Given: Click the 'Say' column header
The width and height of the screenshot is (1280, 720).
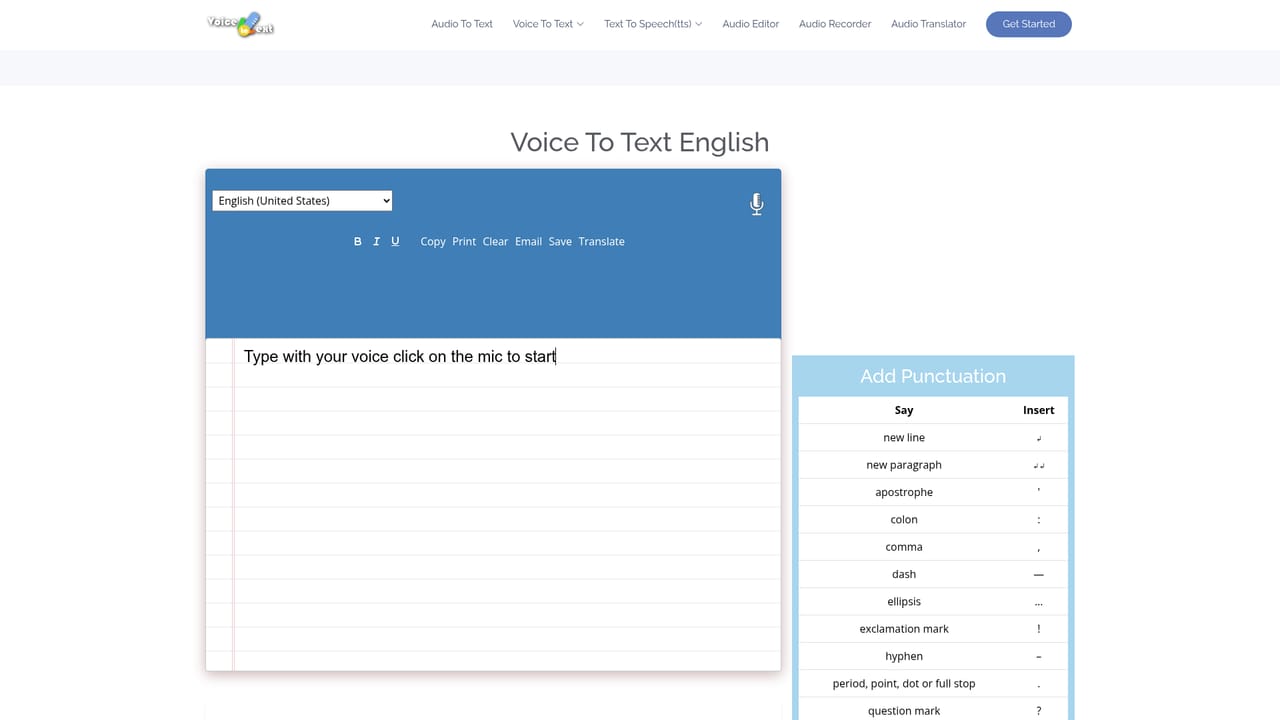Looking at the screenshot, I should click(904, 410).
